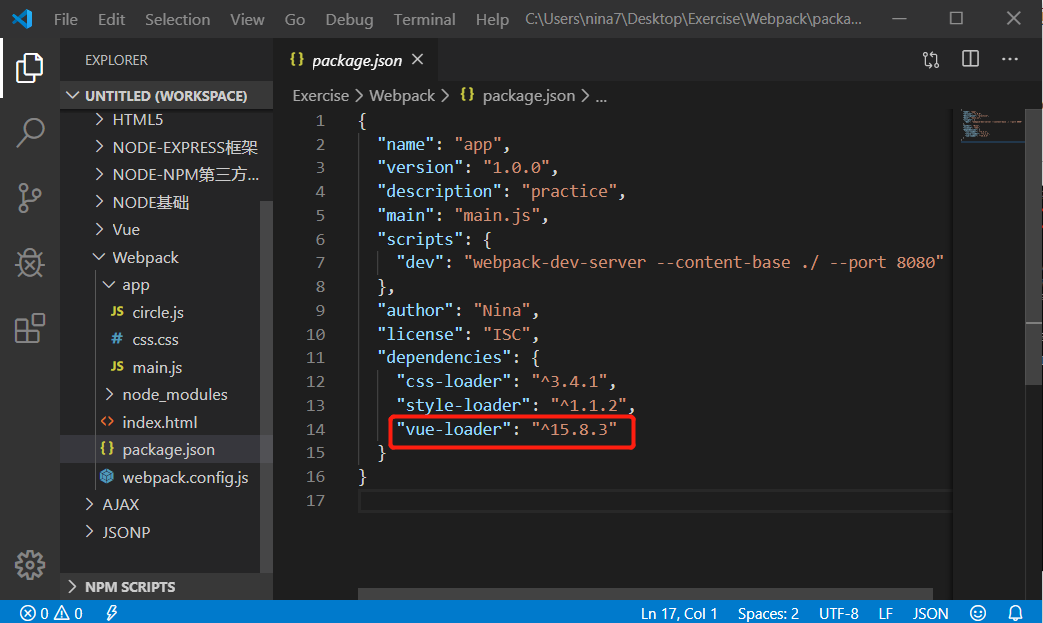
Task: Click package.json in the breadcrumb
Action: pyautogui.click(x=528, y=96)
